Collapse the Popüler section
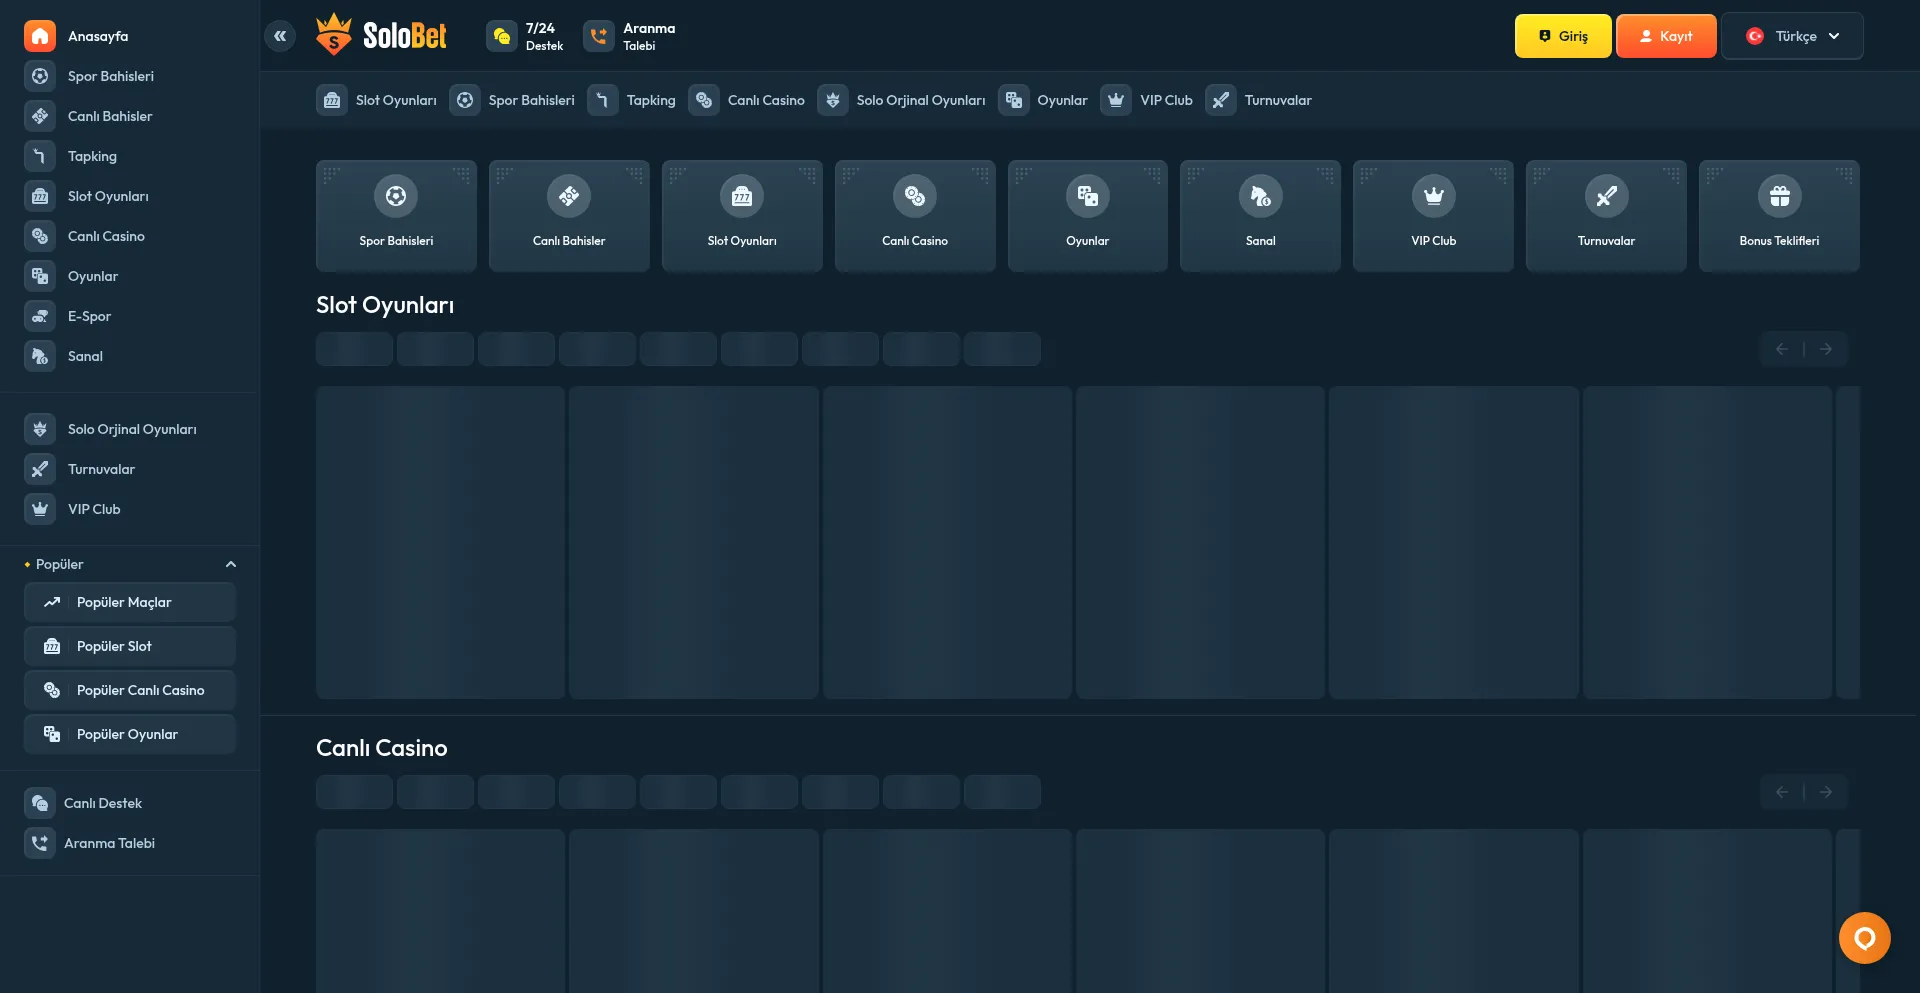This screenshot has width=1920, height=993. click(231, 564)
